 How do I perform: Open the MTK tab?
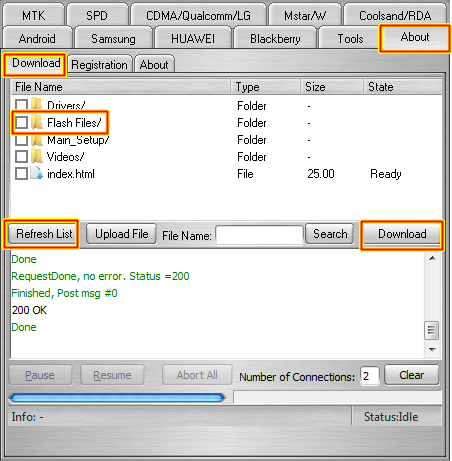click(33, 15)
